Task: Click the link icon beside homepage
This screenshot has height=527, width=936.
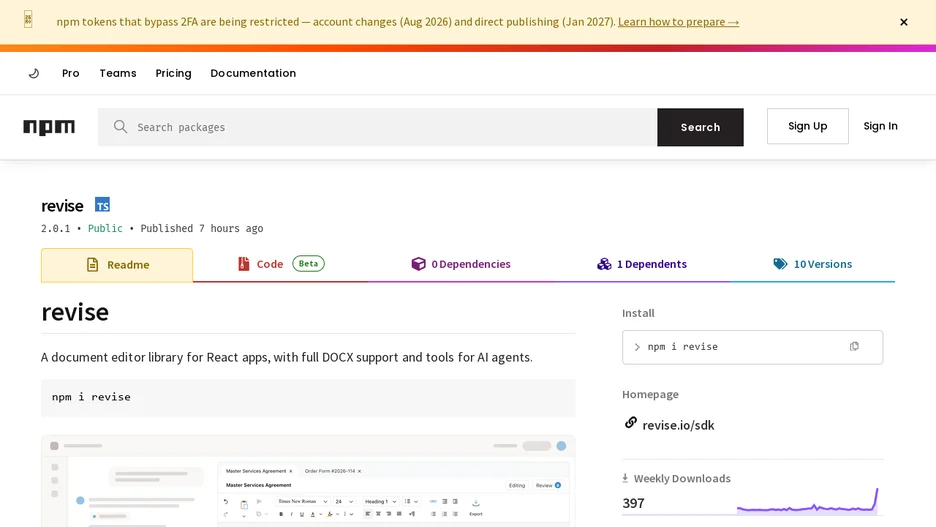Action: click(630, 423)
